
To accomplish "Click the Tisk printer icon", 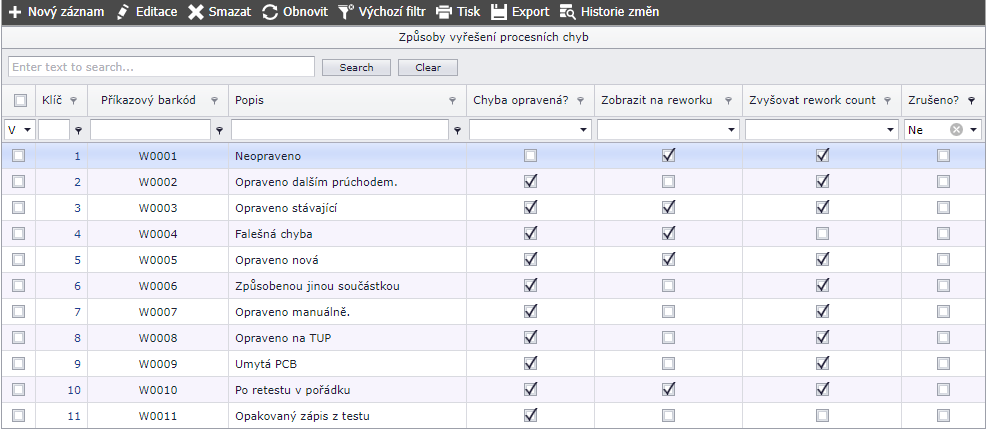I will point(443,12).
